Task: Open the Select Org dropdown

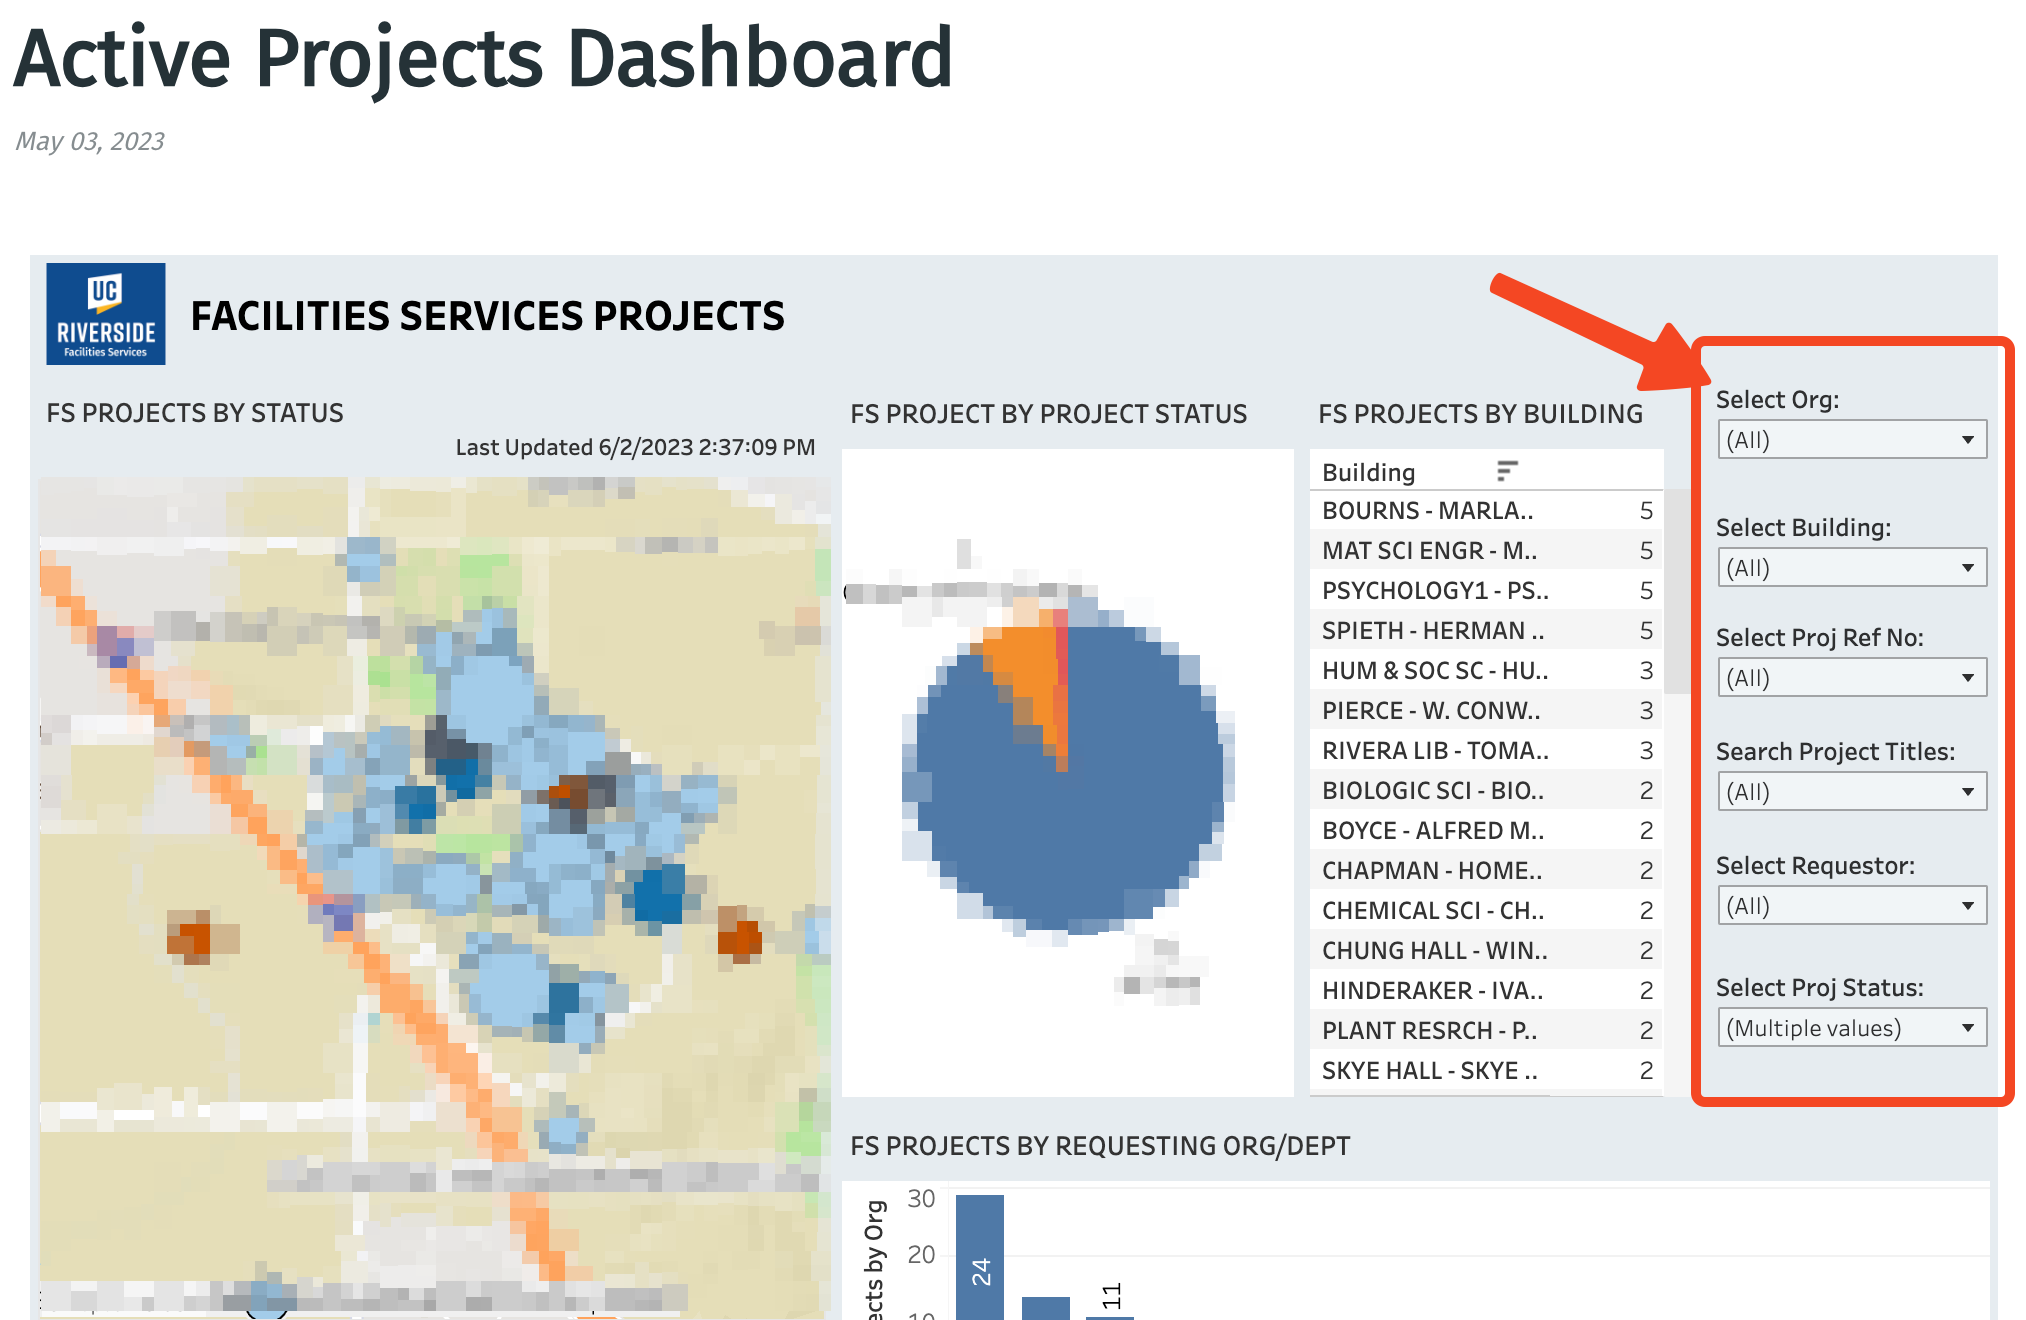Action: 1850,440
